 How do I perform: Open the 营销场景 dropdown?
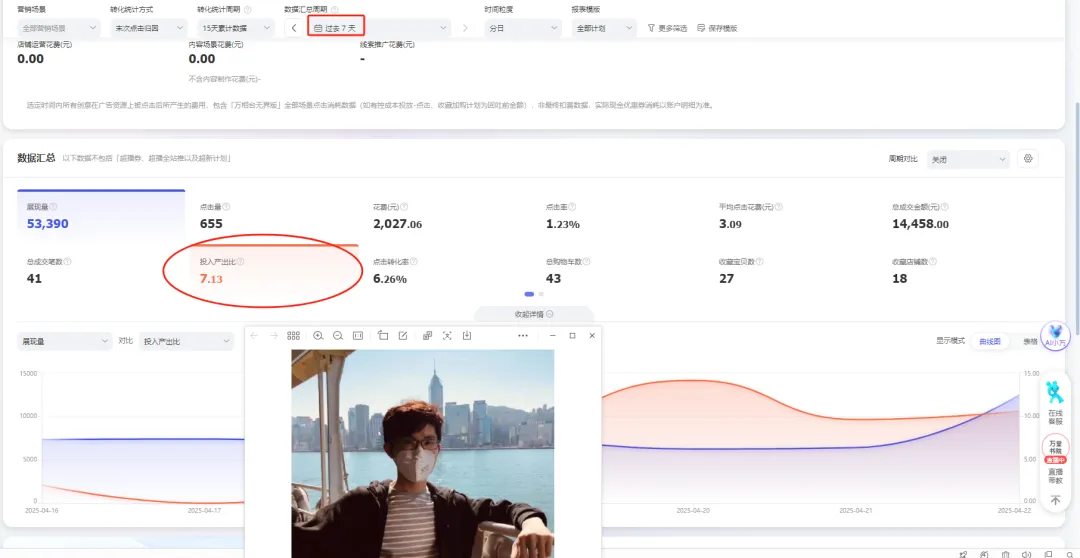point(59,28)
